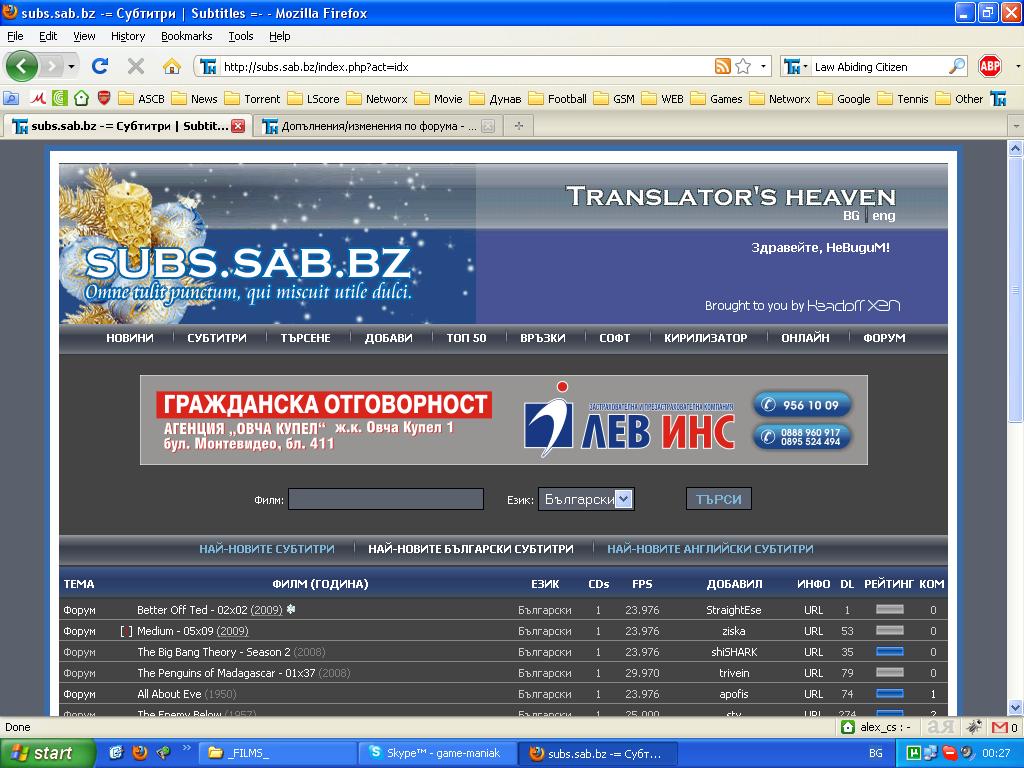Open the green tray icon in system tray

point(914,753)
